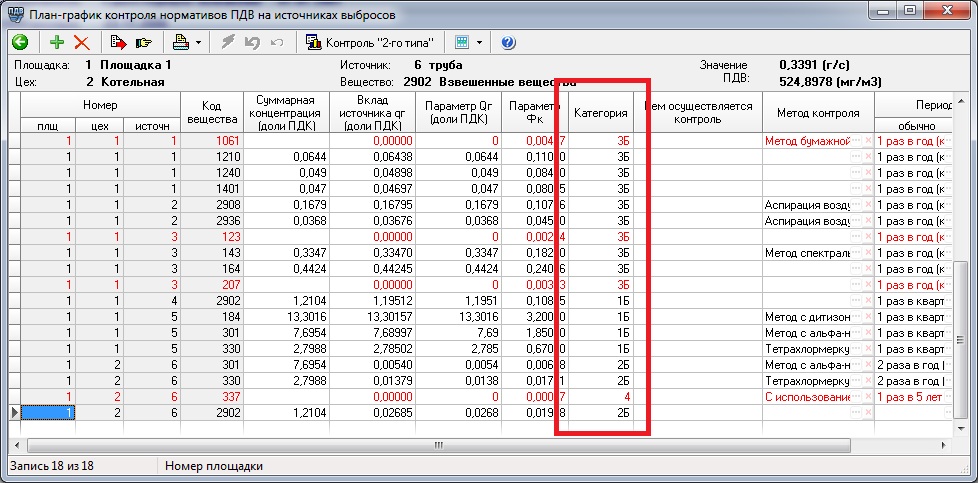Open ellipsis picker in 'Метод бумажной' cell
Viewport: 978px width, 483px height.
point(856,142)
